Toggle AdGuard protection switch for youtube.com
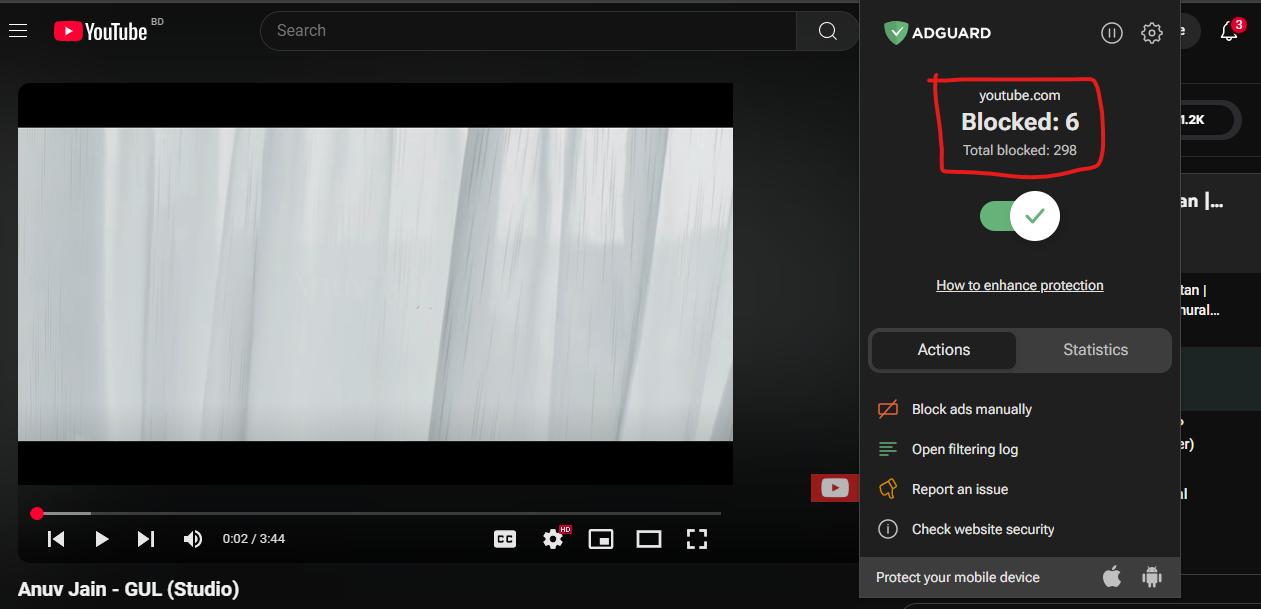The image size is (1261, 609). pyautogui.click(x=1020, y=216)
